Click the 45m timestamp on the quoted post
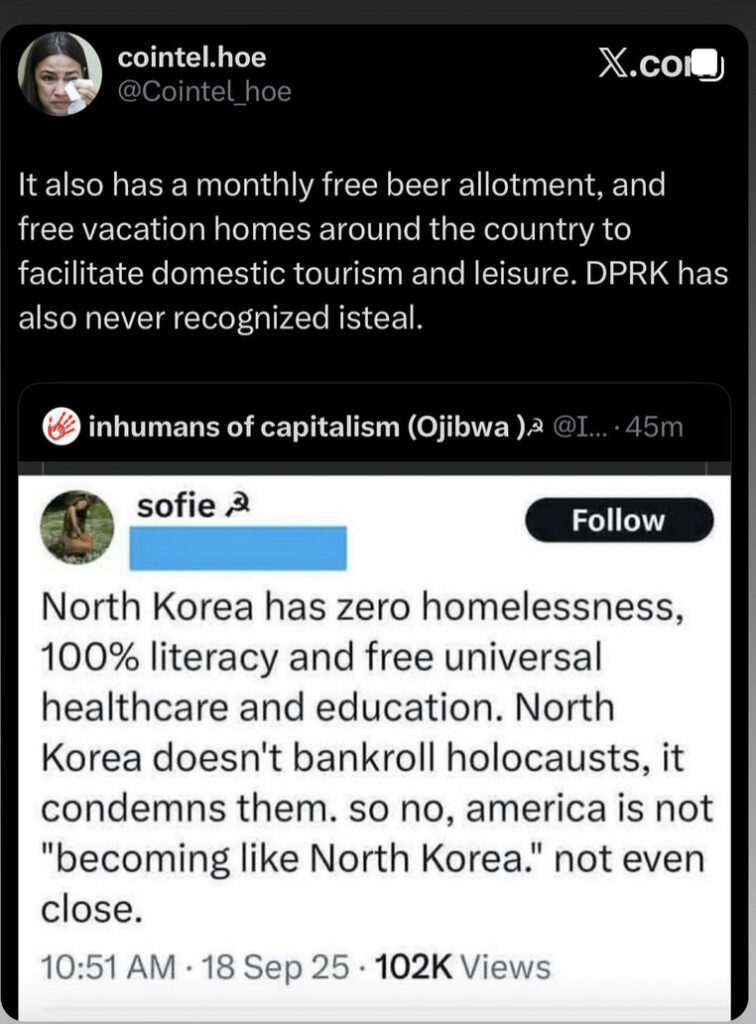Image resolution: width=756 pixels, height=1024 pixels. pos(656,428)
